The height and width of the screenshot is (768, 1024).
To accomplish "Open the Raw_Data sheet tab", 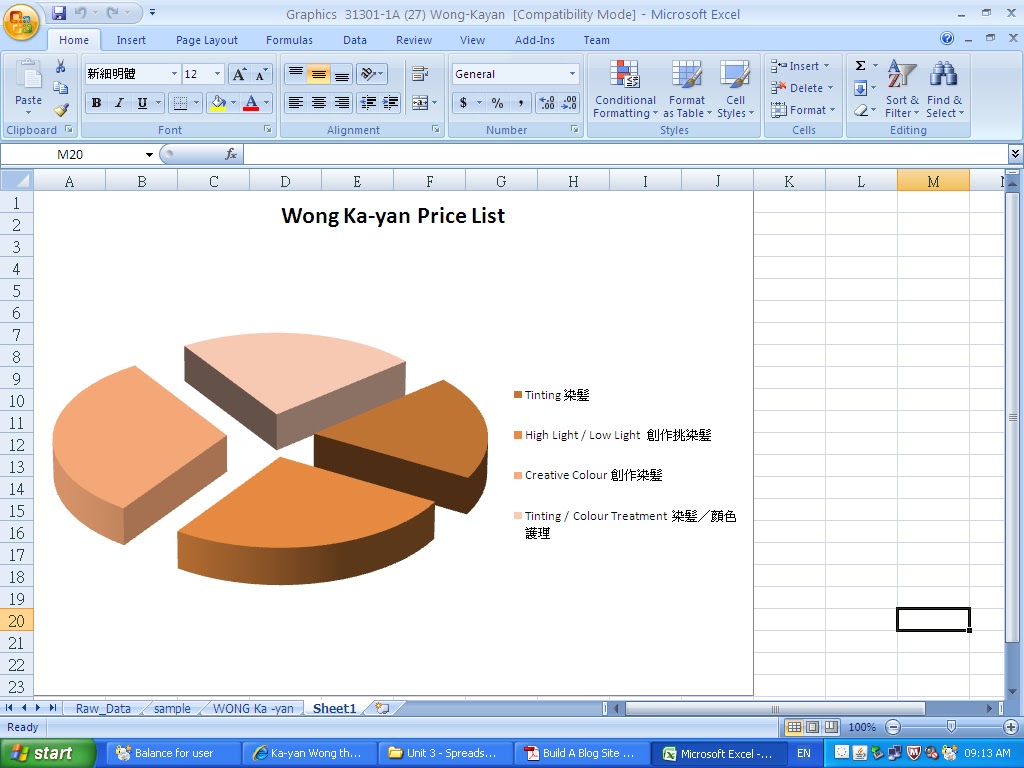I will (x=103, y=707).
